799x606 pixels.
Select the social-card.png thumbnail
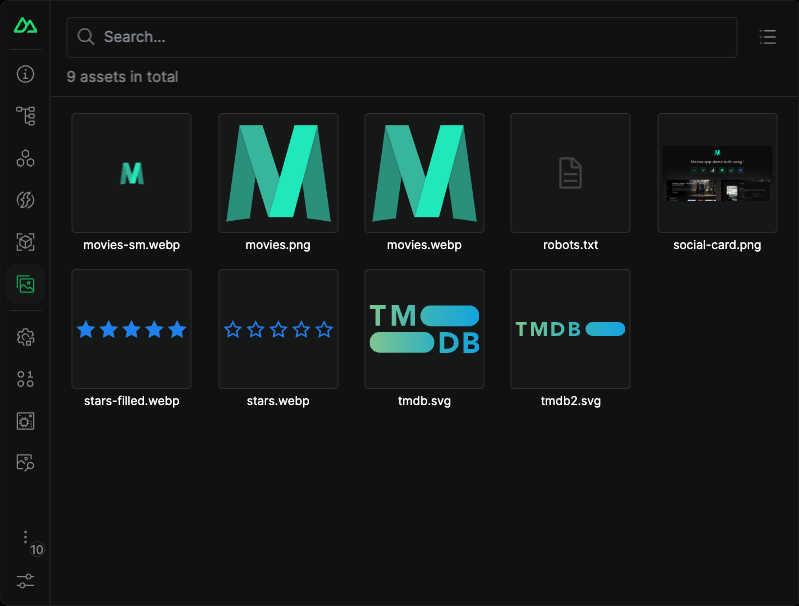click(717, 173)
